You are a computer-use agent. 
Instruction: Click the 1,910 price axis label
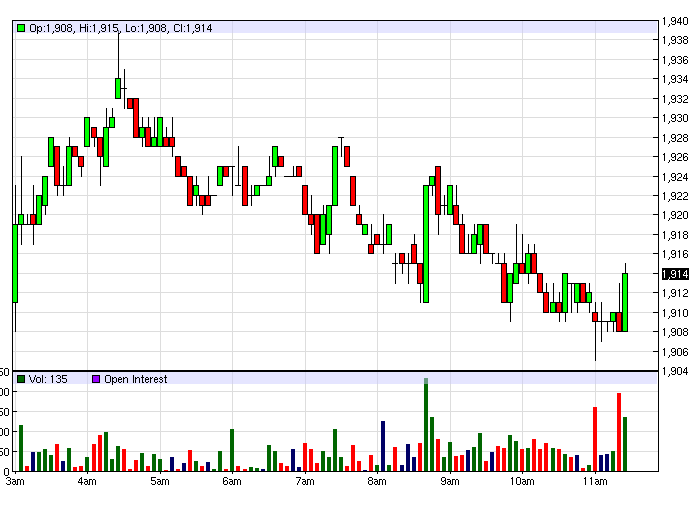pyautogui.click(x=675, y=313)
